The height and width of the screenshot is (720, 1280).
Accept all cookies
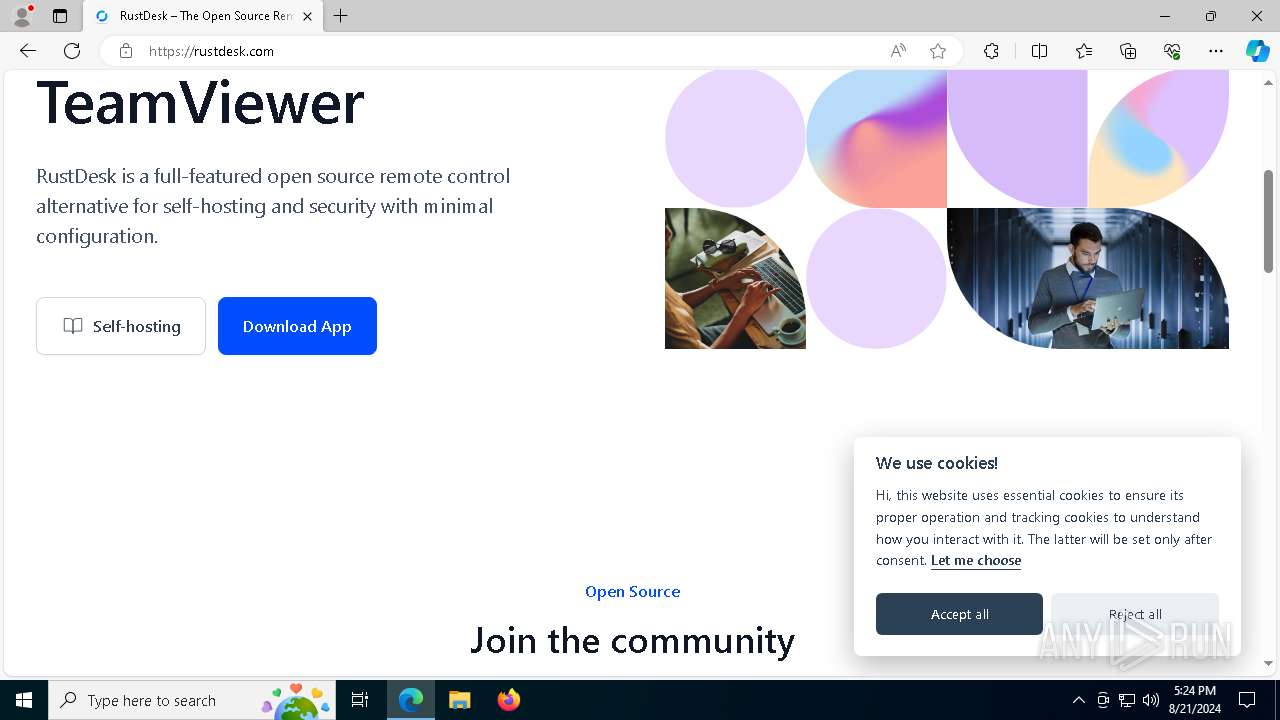pyautogui.click(x=959, y=614)
